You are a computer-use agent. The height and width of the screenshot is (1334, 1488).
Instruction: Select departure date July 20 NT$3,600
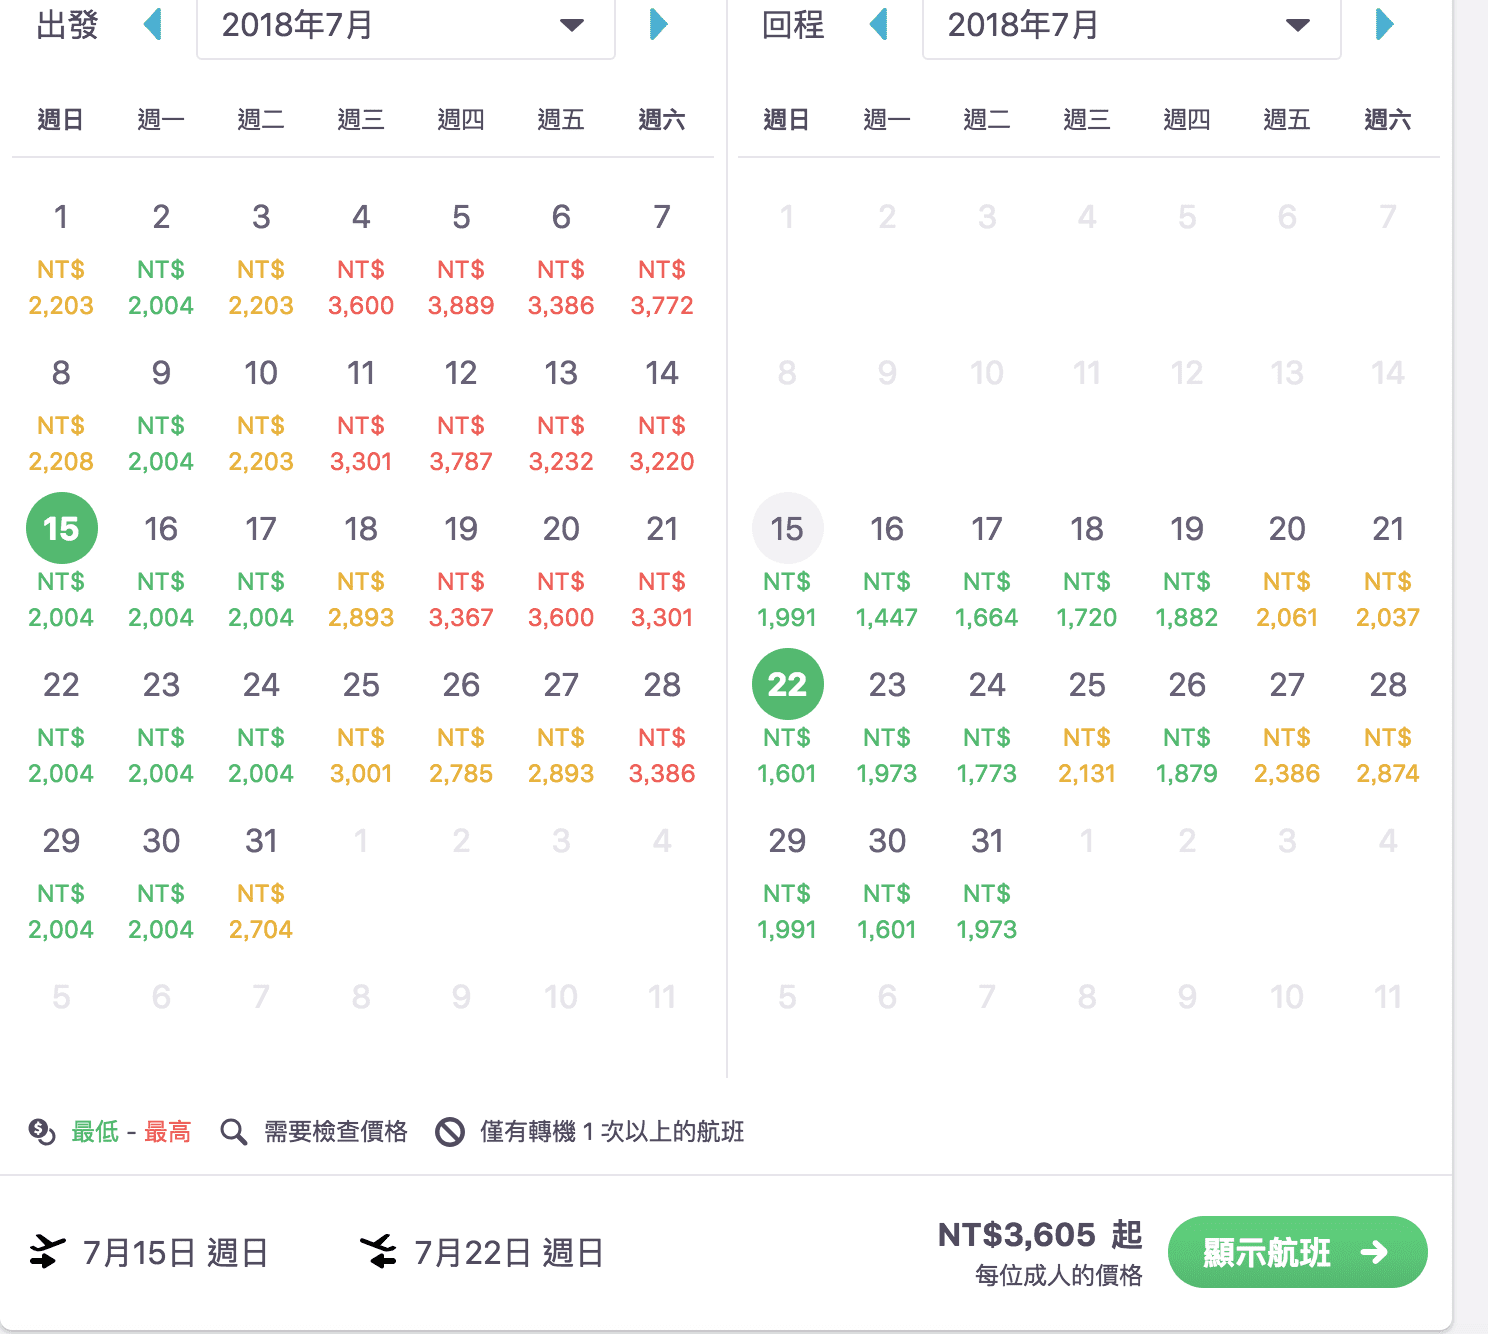(x=561, y=572)
